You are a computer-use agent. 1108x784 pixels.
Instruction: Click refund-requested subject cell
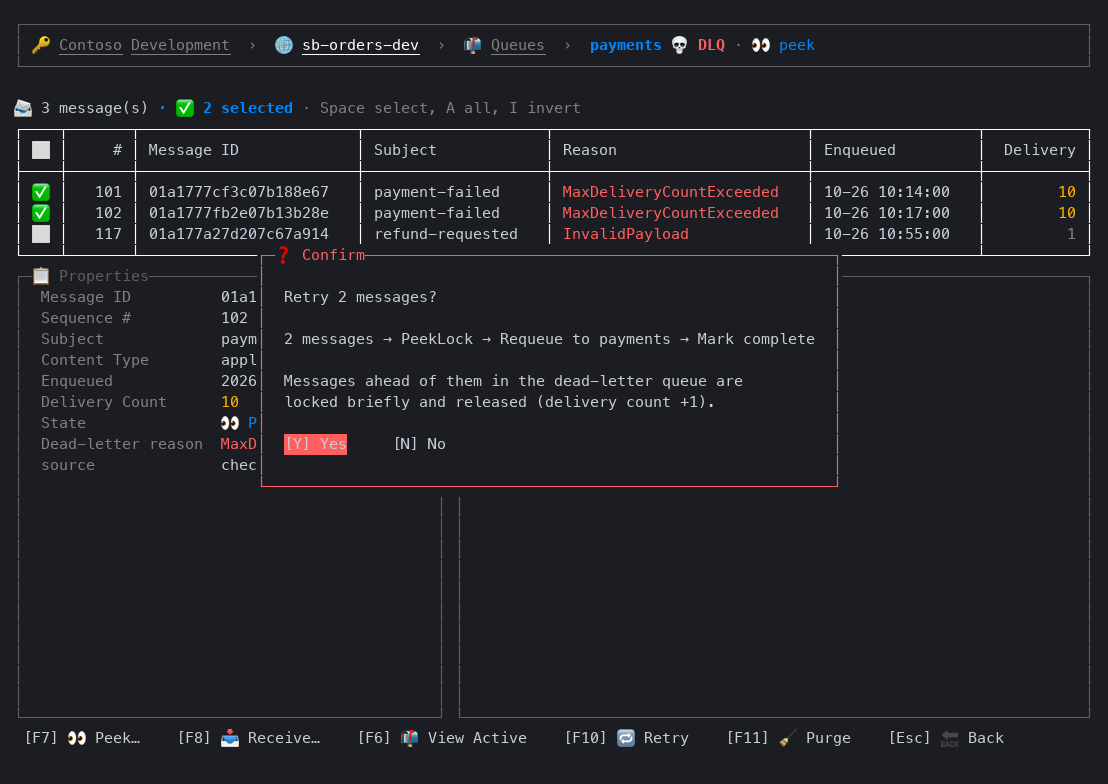pyautogui.click(x=446, y=234)
